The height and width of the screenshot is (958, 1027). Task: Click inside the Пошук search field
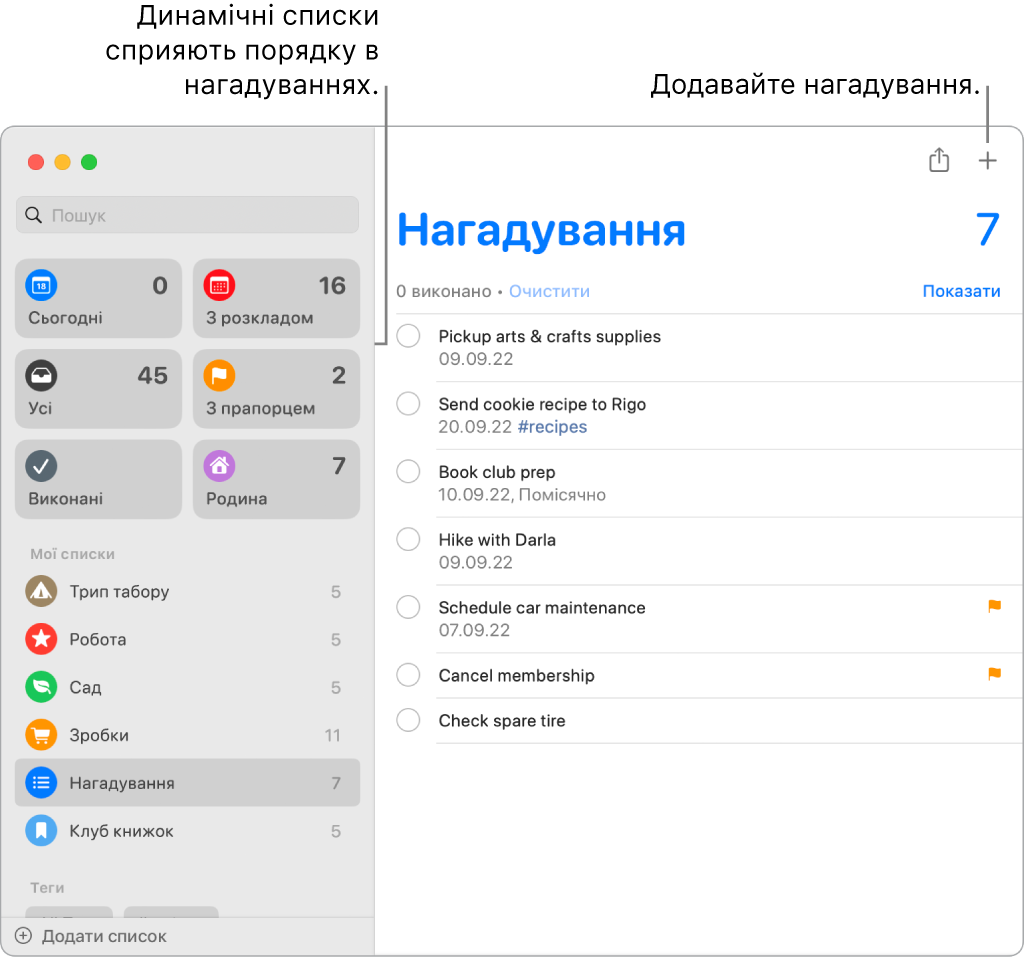point(187,215)
